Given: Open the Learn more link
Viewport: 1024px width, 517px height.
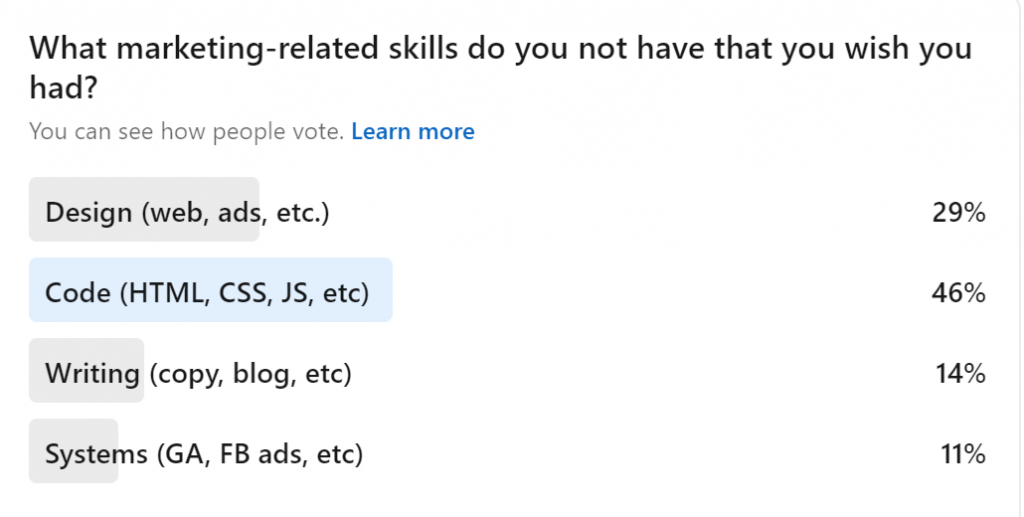Looking at the screenshot, I should [413, 131].
